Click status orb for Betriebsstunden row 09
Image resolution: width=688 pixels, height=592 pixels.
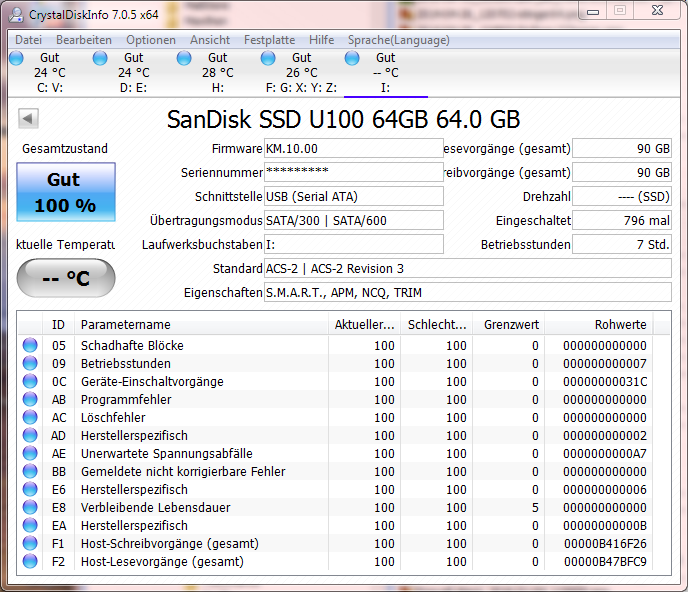point(30,363)
